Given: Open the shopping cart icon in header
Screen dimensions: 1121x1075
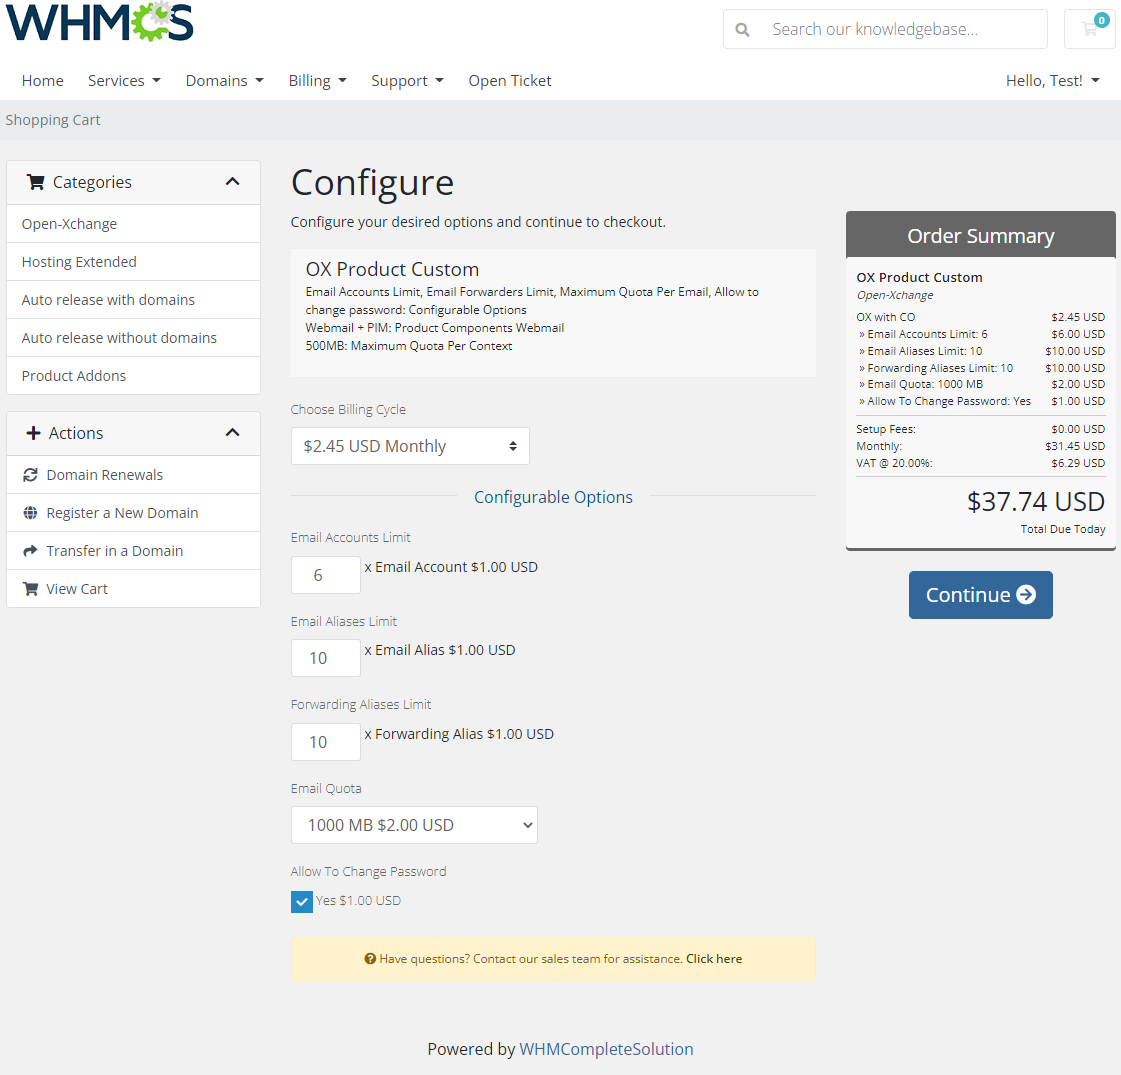Looking at the screenshot, I should click(x=1090, y=29).
